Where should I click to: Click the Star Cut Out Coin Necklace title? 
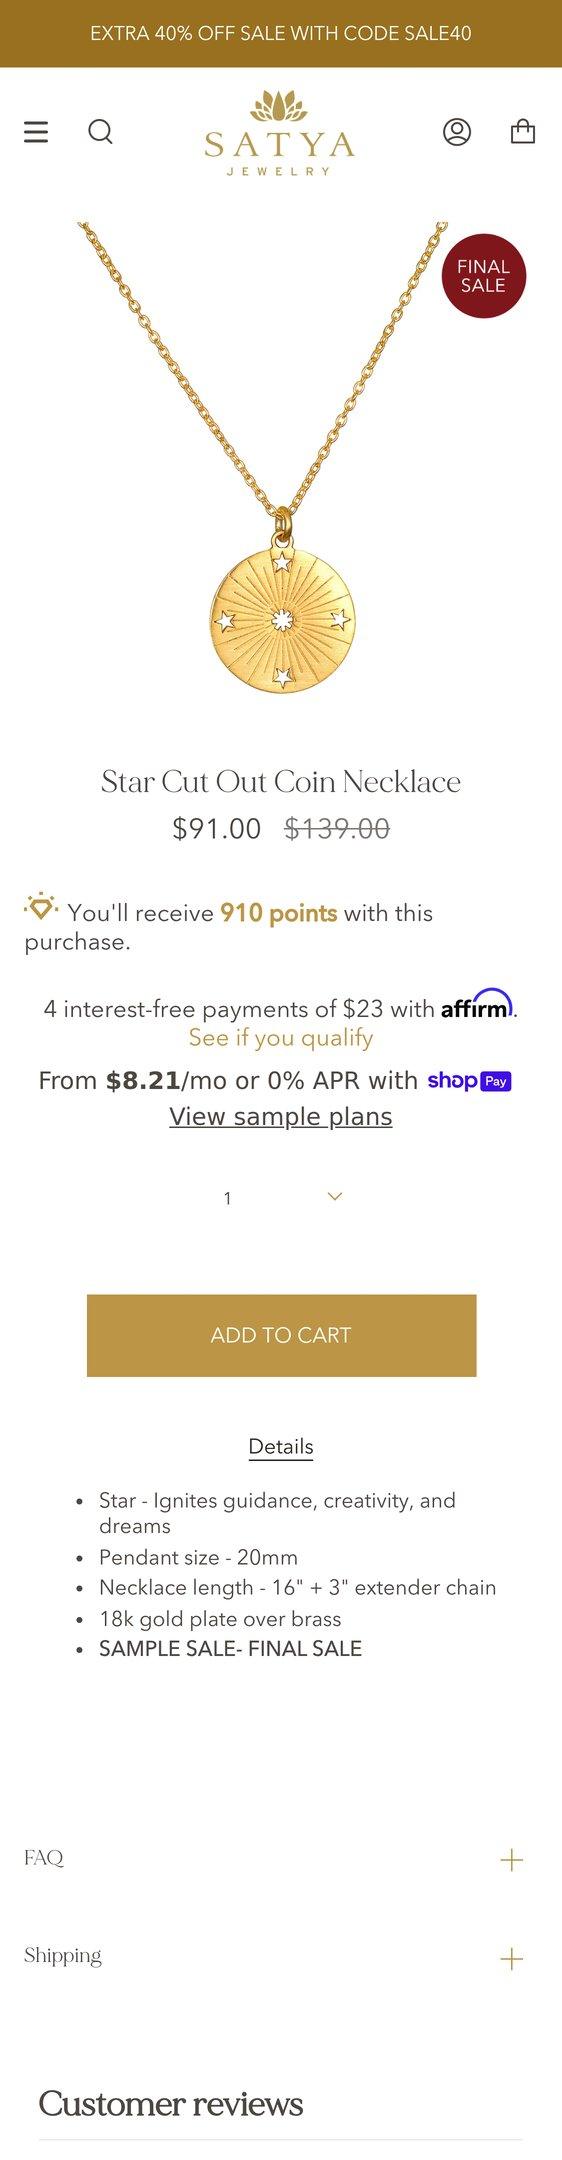(x=281, y=782)
